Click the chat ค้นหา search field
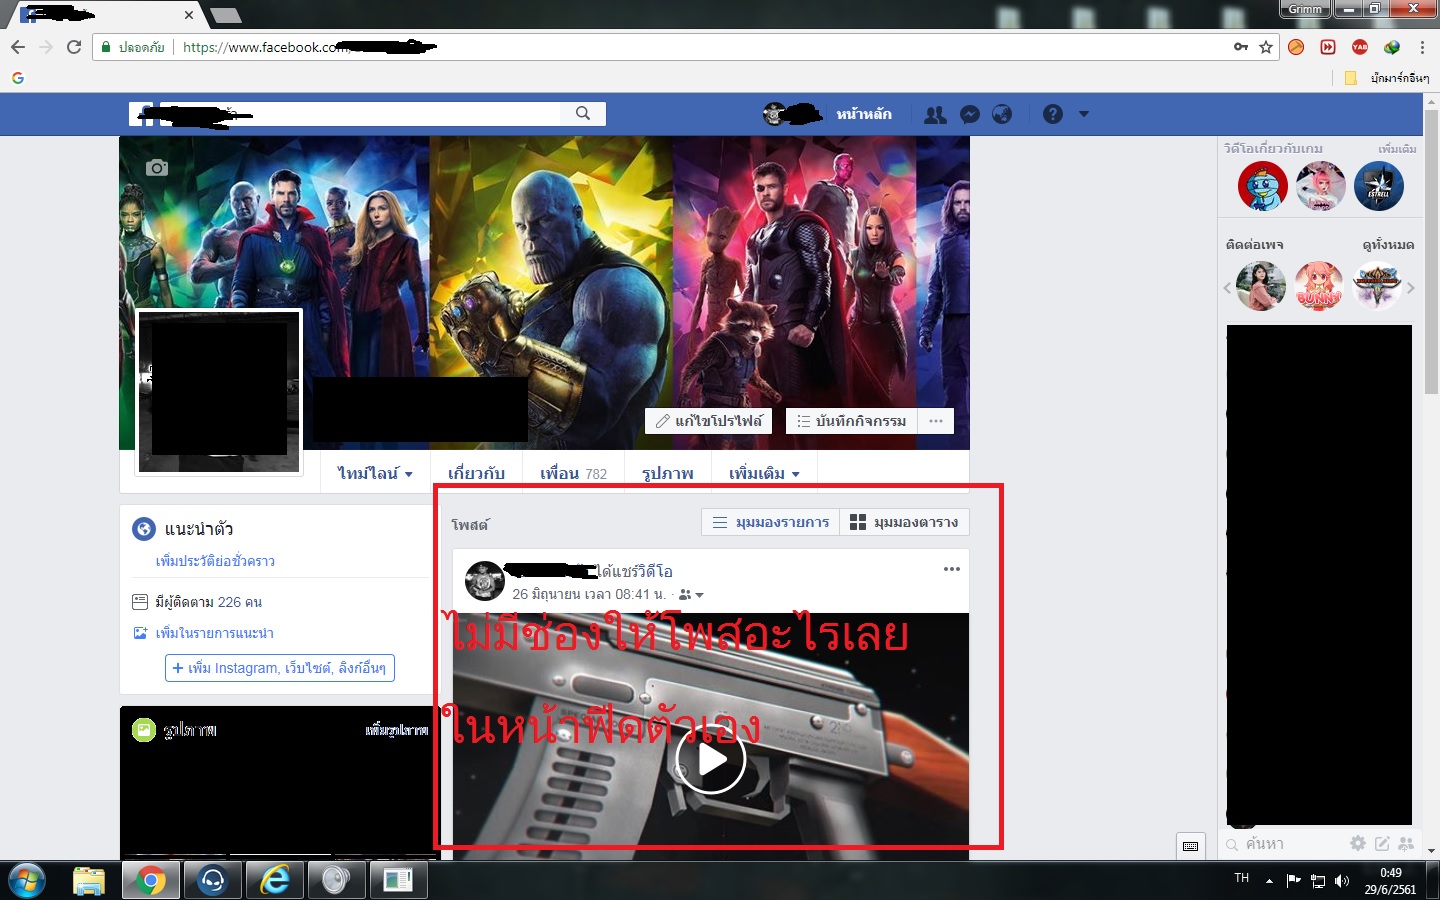The height and width of the screenshot is (900, 1440). [x=1283, y=844]
